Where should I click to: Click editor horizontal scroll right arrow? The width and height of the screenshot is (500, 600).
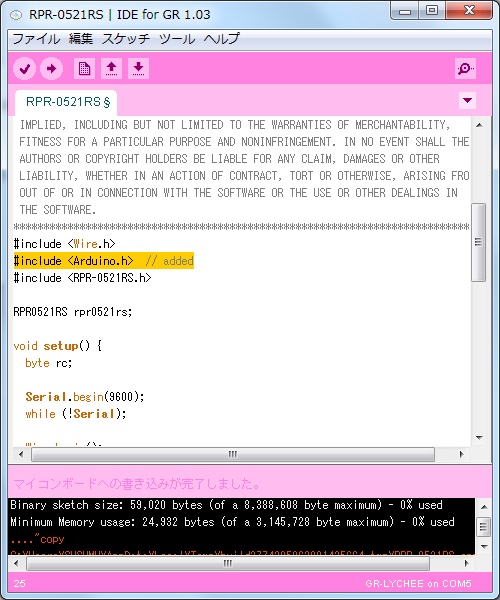coord(461,455)
